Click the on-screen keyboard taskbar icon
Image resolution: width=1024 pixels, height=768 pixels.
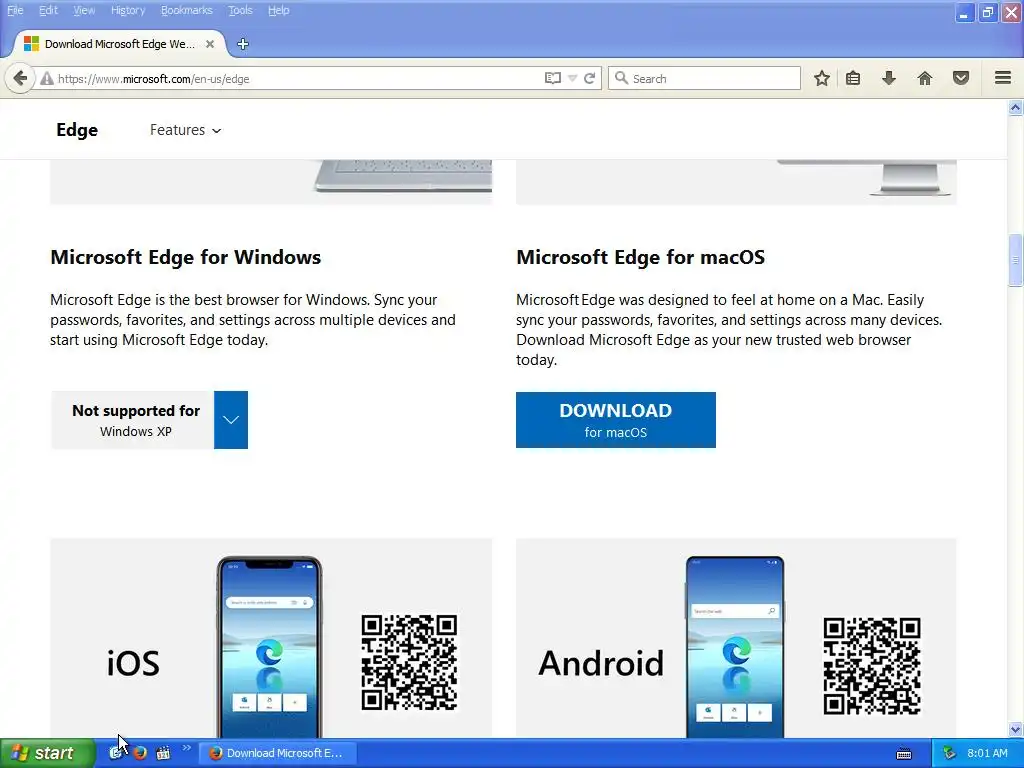(904, 754)
